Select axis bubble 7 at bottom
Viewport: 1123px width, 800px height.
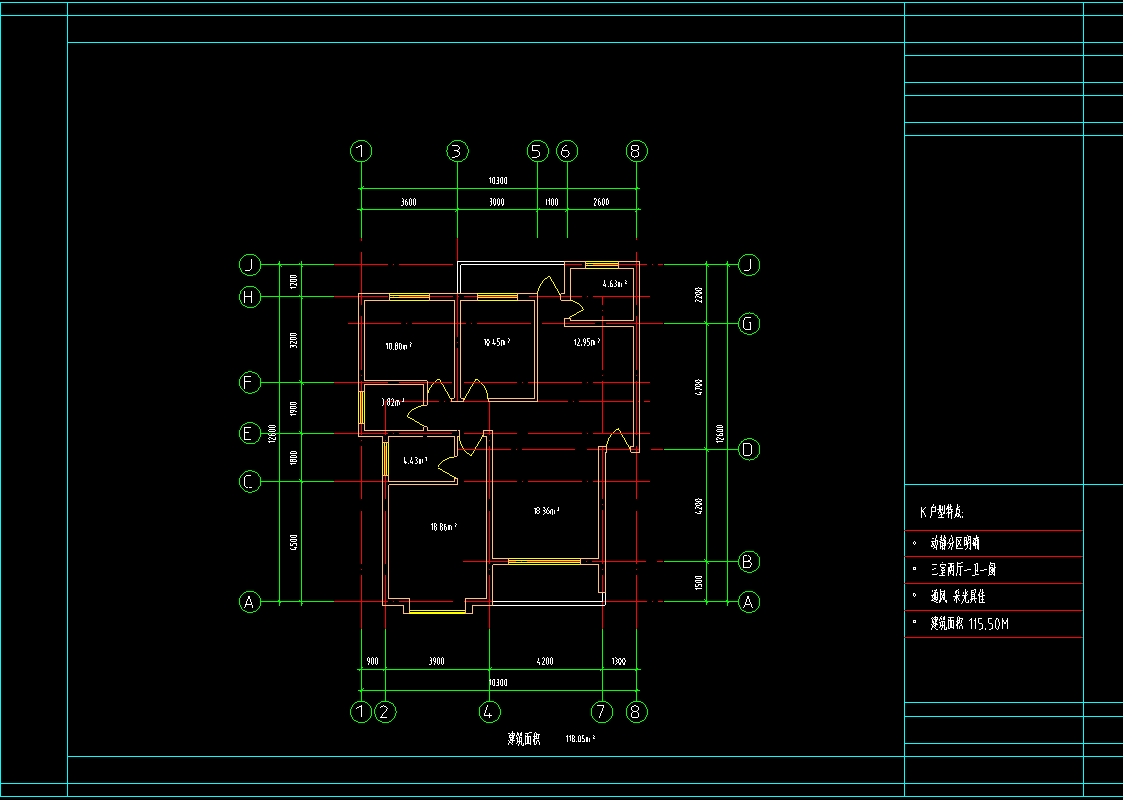[x=602, y=712]
